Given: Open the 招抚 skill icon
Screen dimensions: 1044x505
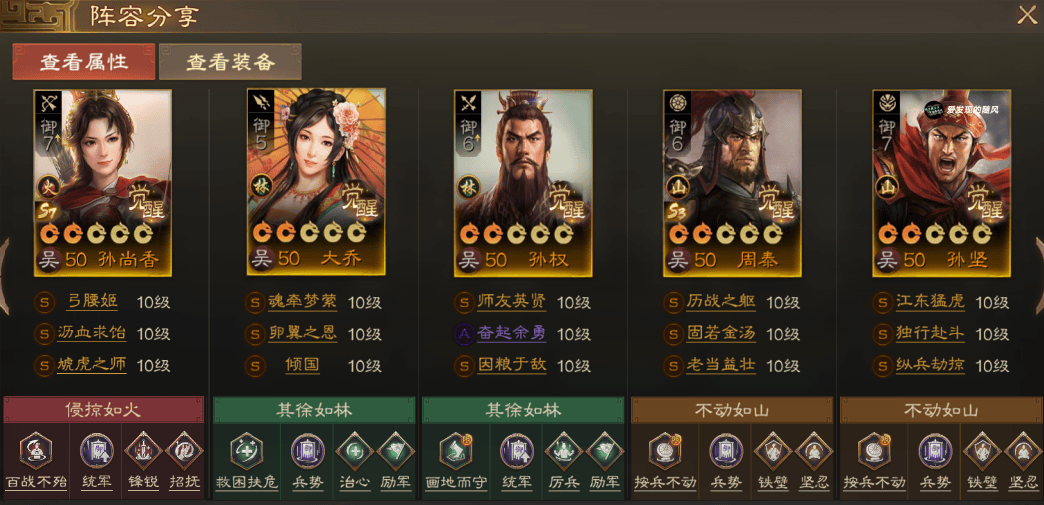Looking at the screenshot, I should (184, 451).
